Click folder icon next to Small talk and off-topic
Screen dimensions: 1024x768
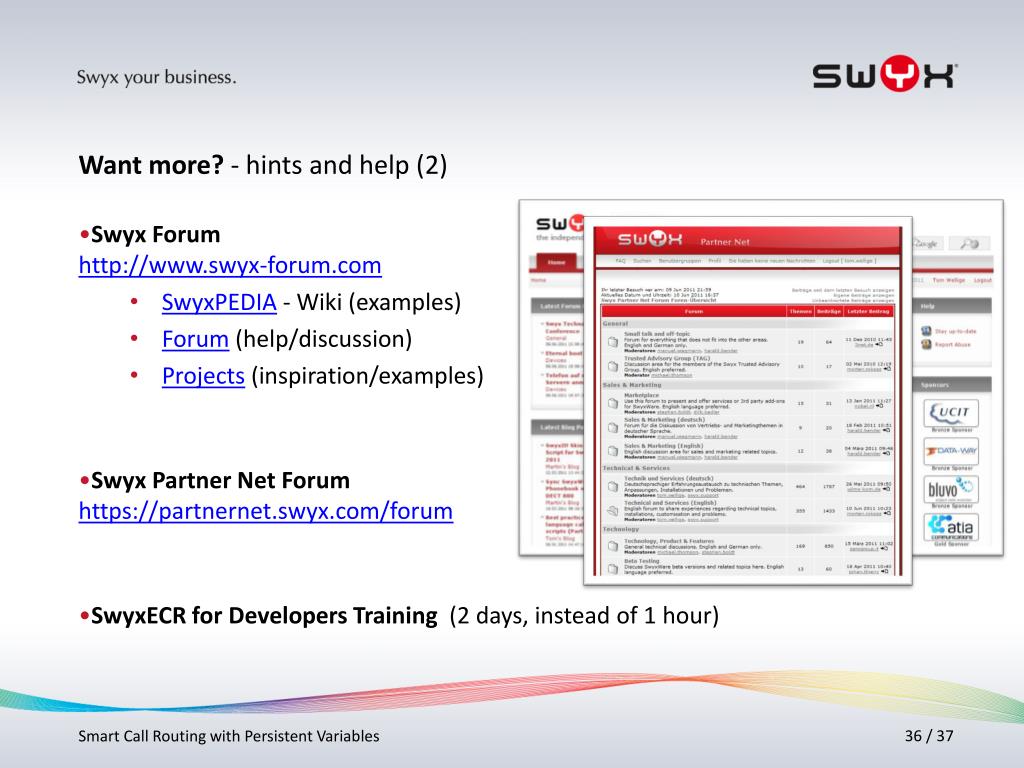click(613, 342)
